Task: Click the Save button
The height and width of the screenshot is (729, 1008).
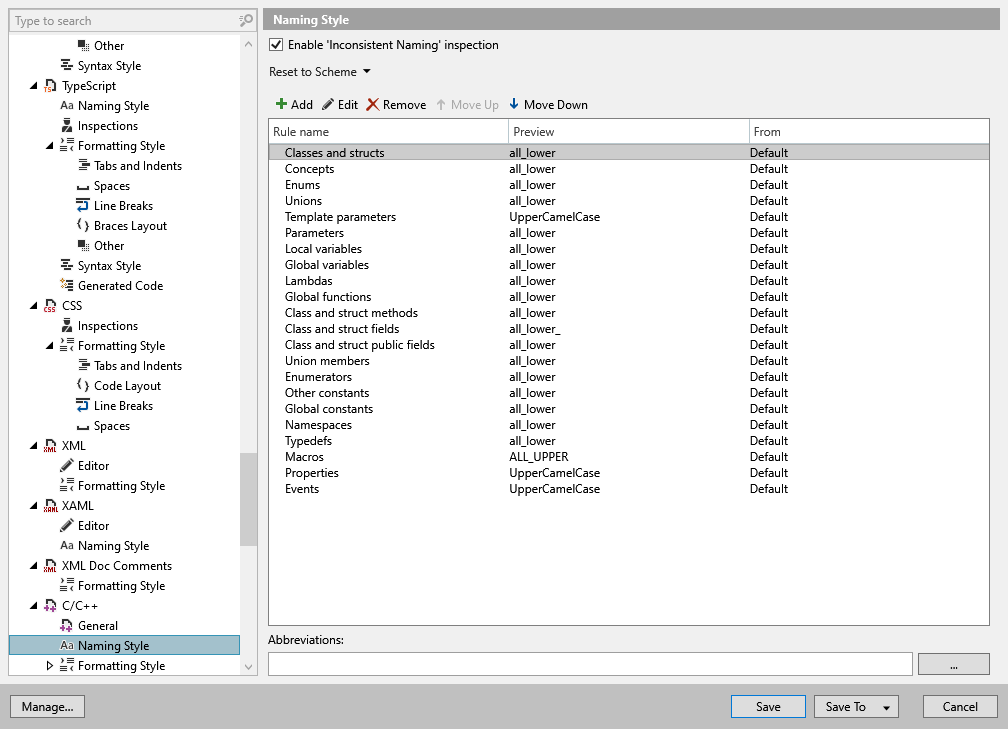Action: click(x=767, y=706)
